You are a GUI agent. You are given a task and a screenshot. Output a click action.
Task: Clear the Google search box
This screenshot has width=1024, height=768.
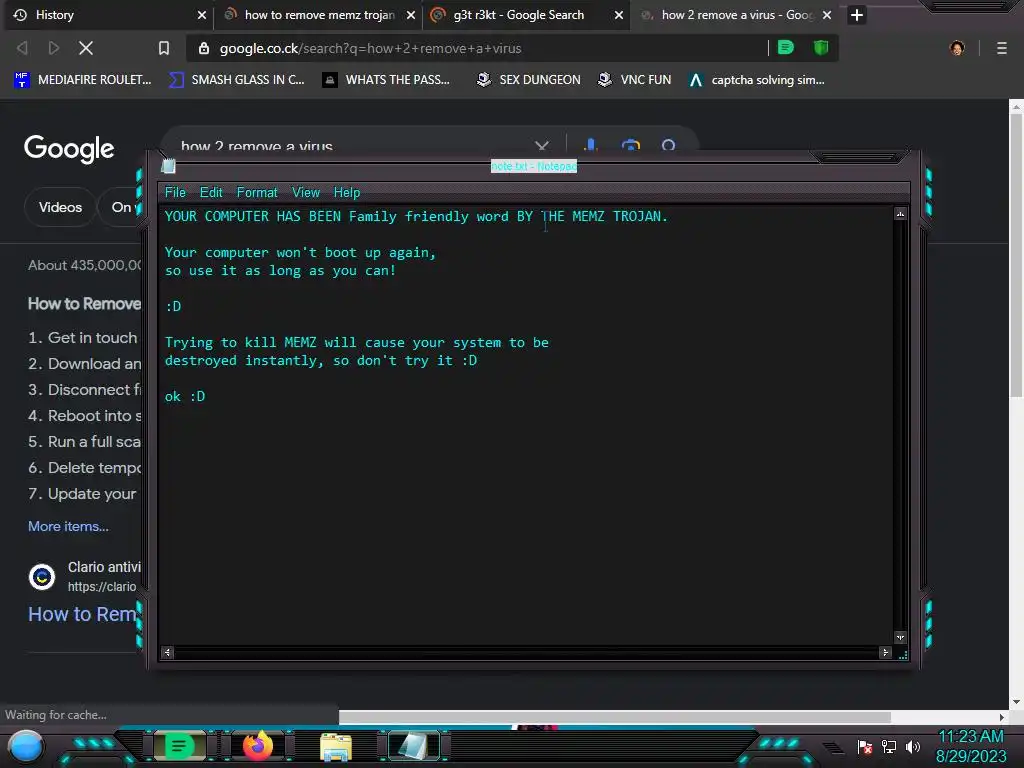tap(541, 144)
